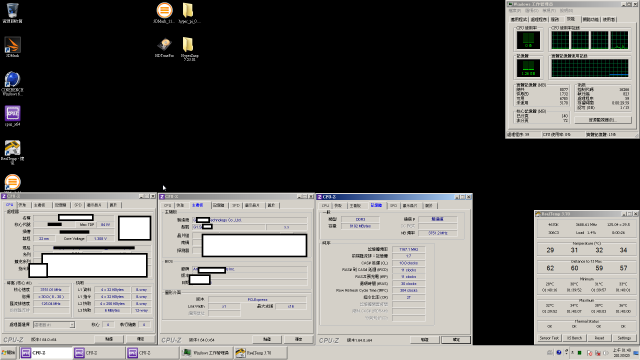Open the SPD tab in left CPU-Z window
The height and width of the screenshot is (360, 640).
point(78,205)
